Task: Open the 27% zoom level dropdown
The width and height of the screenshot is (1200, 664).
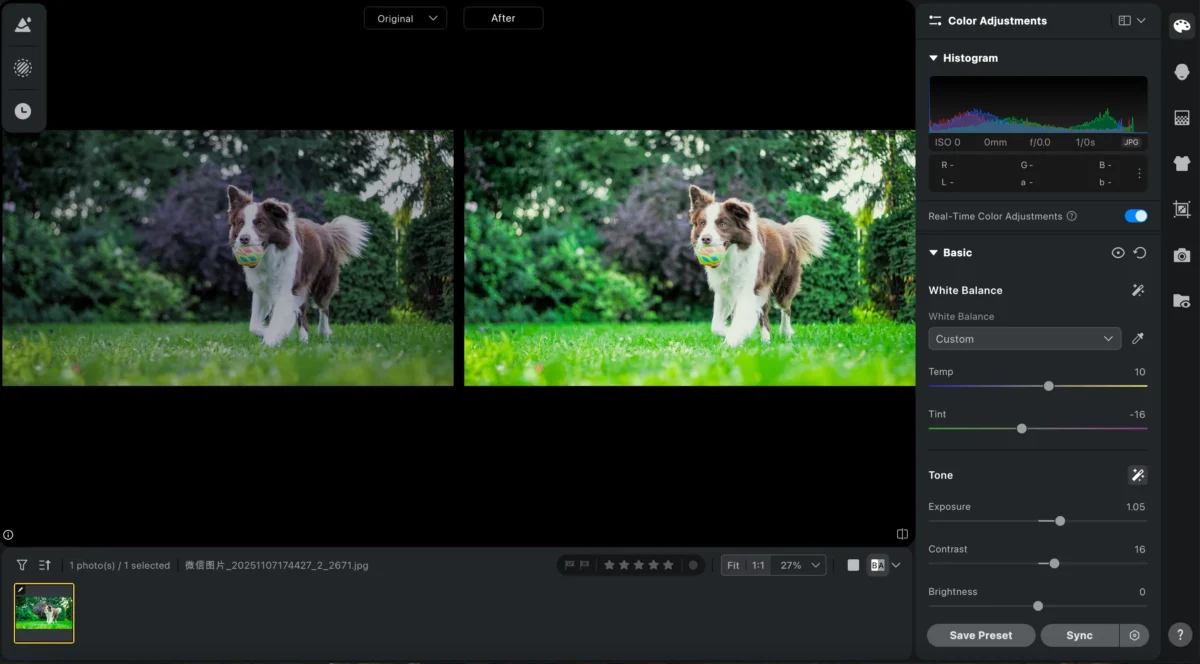Action: click(798, 565)
